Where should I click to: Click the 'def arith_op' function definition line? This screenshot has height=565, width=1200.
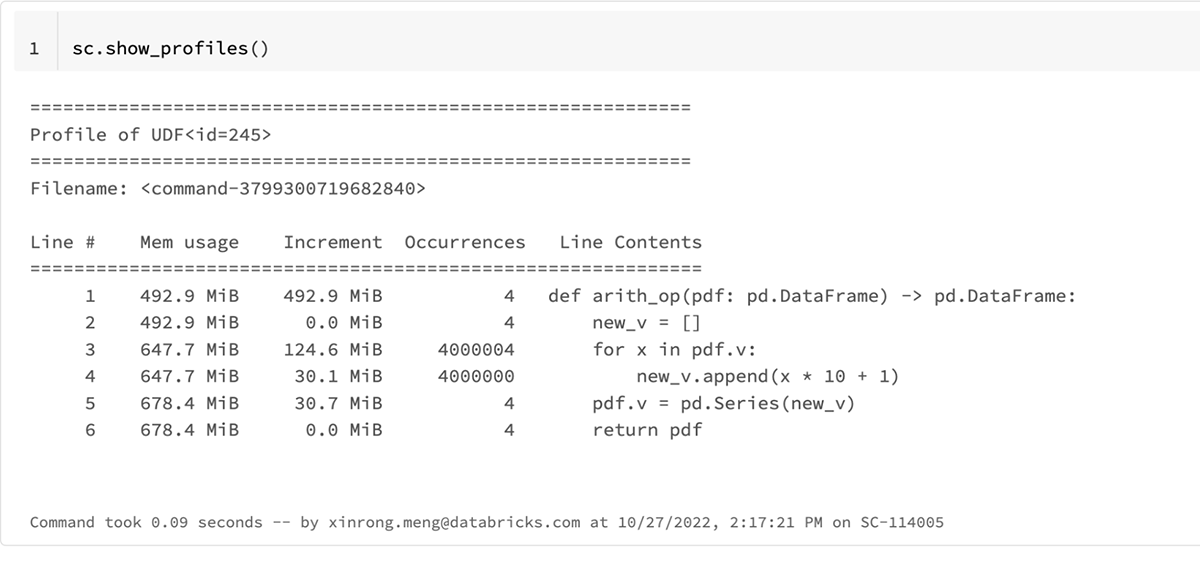pos(811,296)
